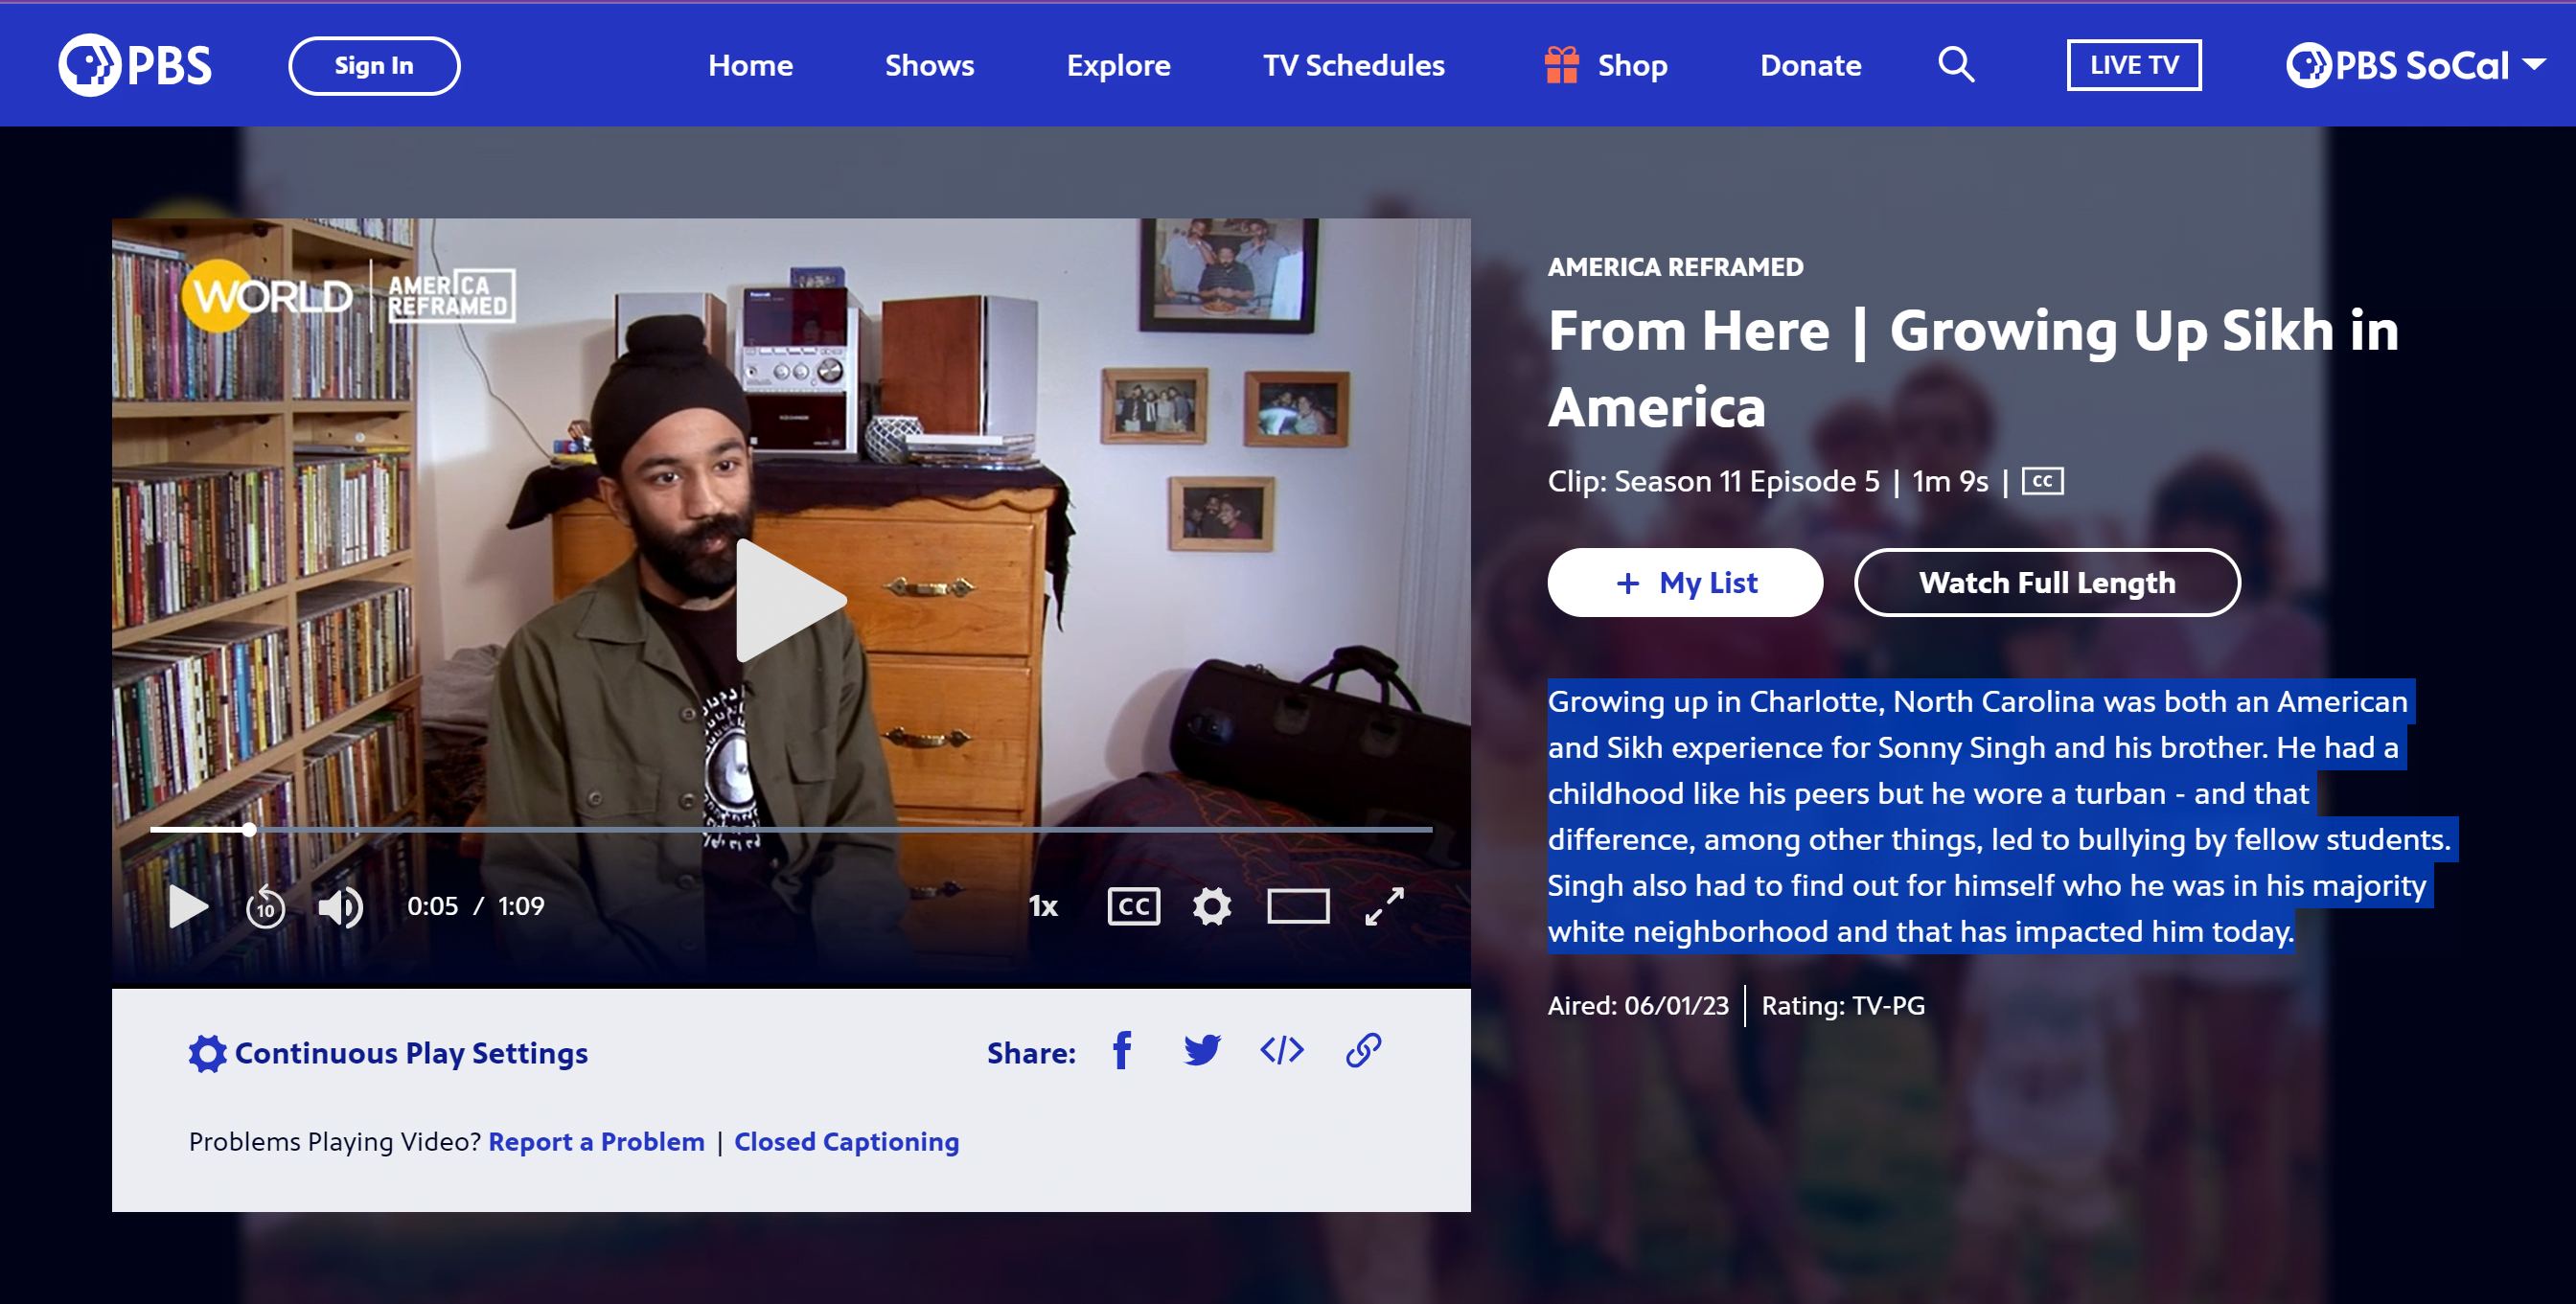Click the LIVE TV button
The height and width of the screenshot is (1304, 2576).
(2134, 65)
